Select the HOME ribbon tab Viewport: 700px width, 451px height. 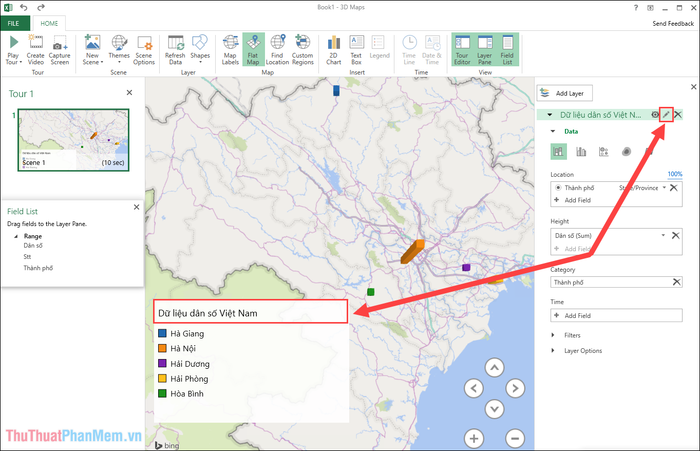[49, 23]
